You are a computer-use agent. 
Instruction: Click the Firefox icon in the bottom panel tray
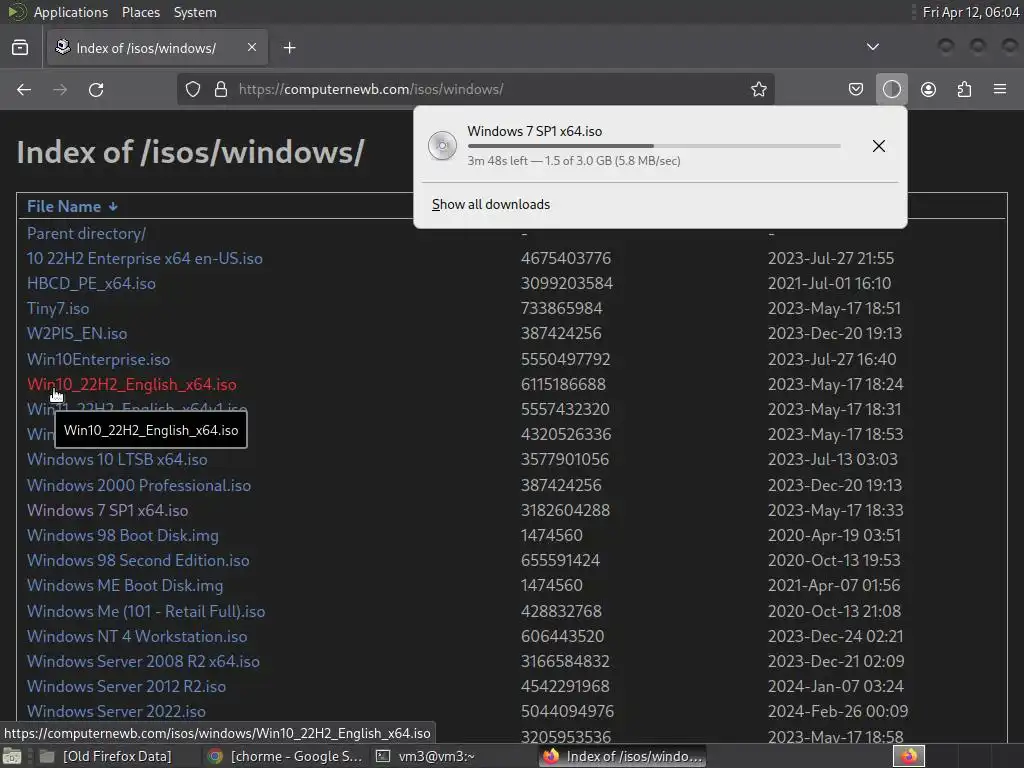point(908,756)
